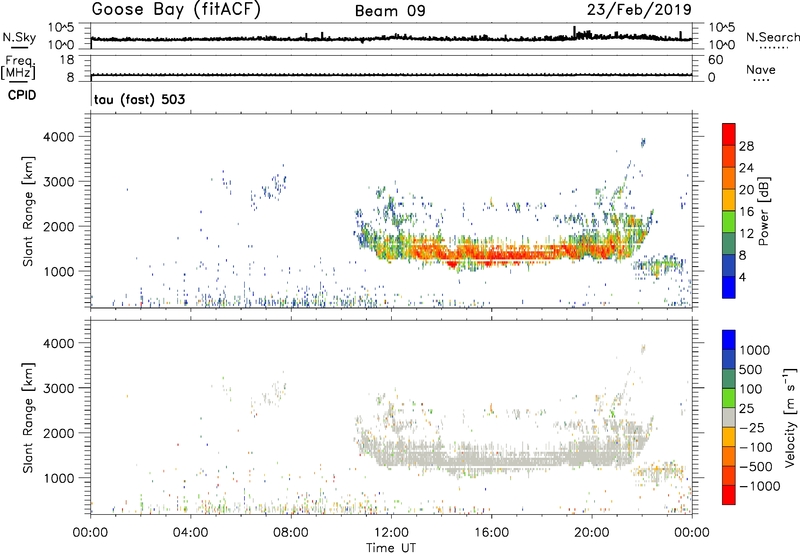This screenshot has height=554, width=800.
Task: Click the "−100" label on velocity colorbar
Action: click(x=756, y=447)
